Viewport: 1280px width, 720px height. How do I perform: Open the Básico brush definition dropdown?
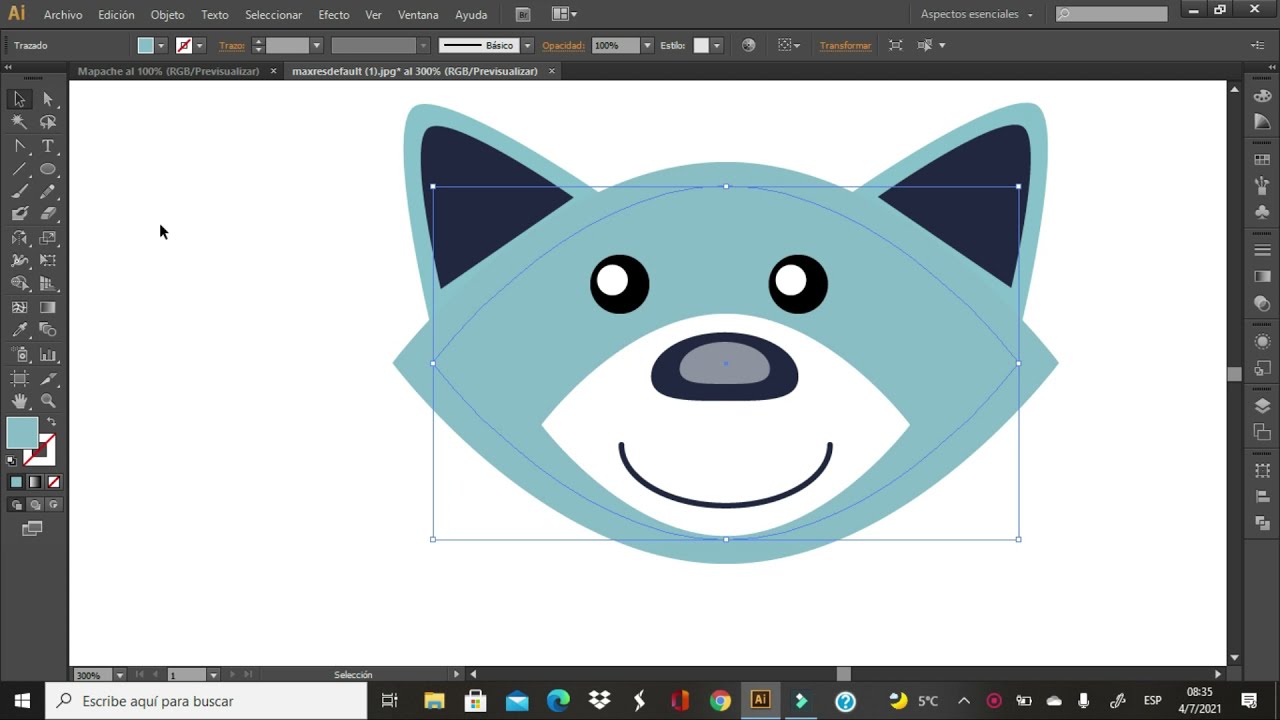pyautogui.click(x=527, y=45)
